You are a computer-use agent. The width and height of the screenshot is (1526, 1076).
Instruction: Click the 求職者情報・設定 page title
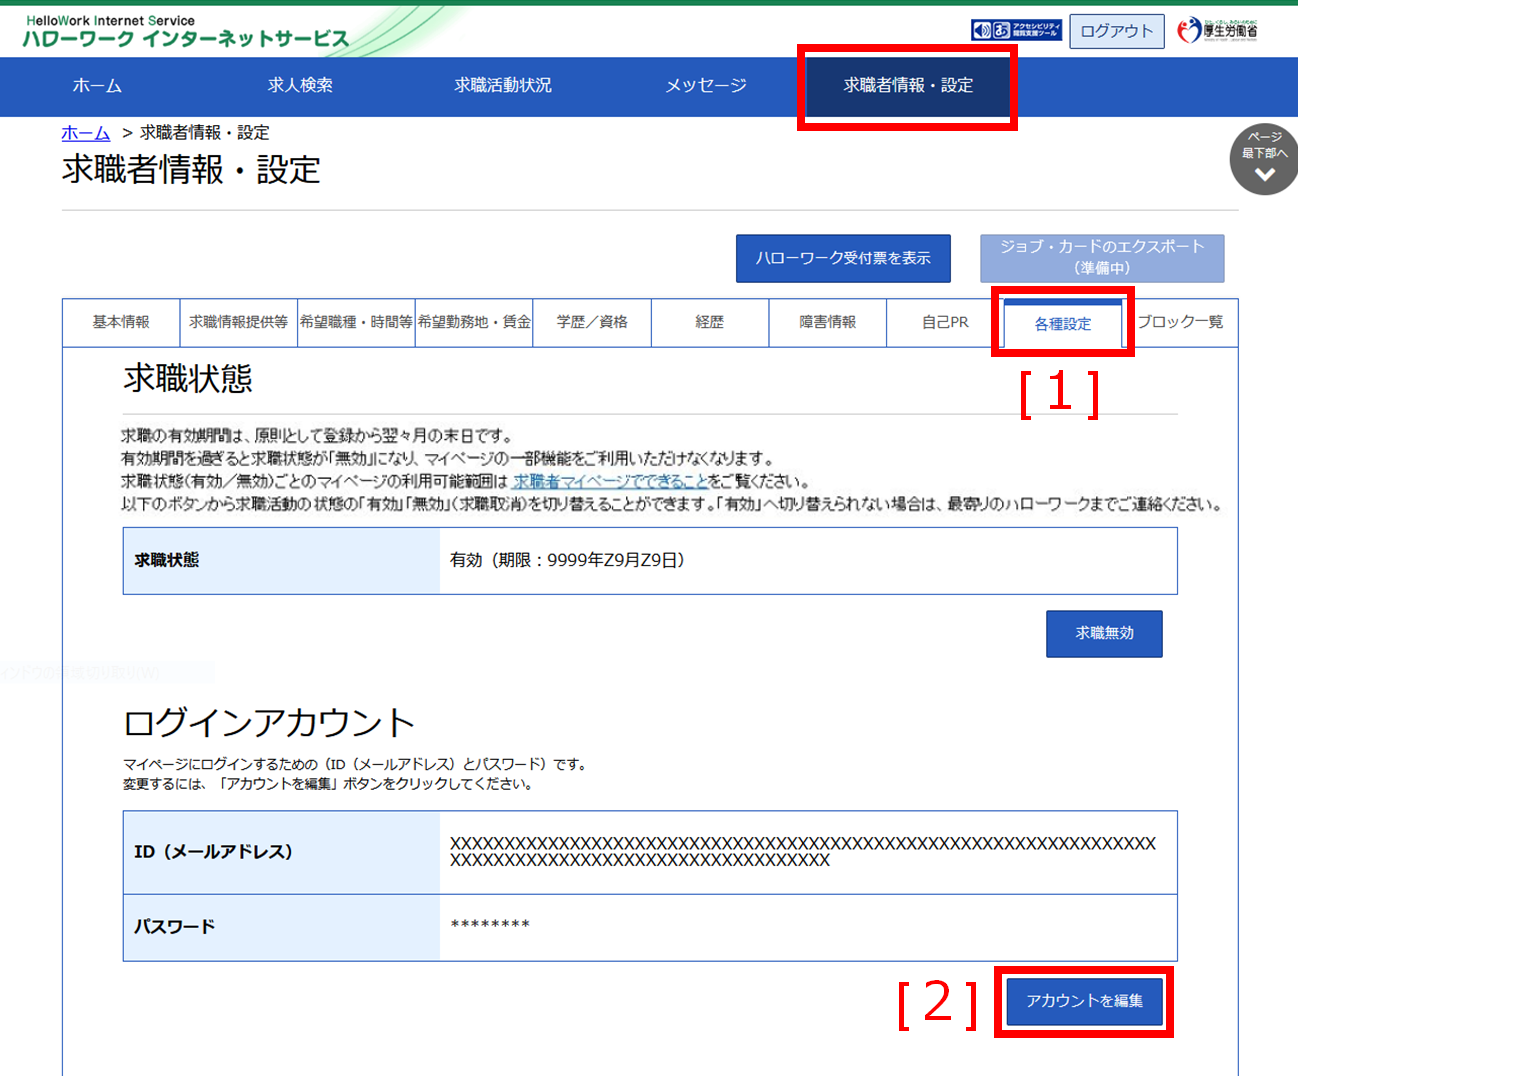[x=191, y=170]
